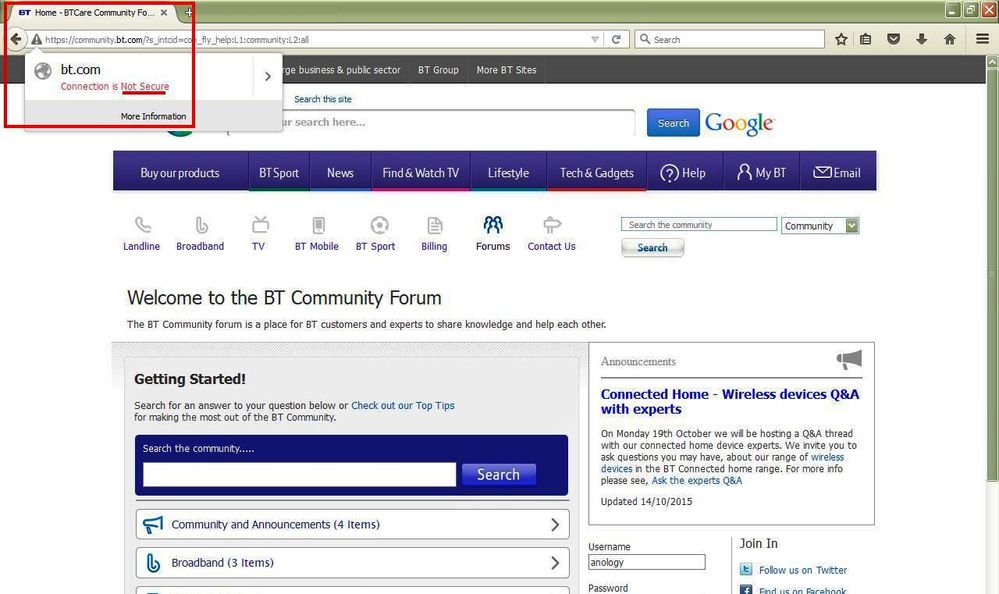Click the Announcements megaphone icon
999x594 pixels.
pyautogui.click(x=849, y=359)
